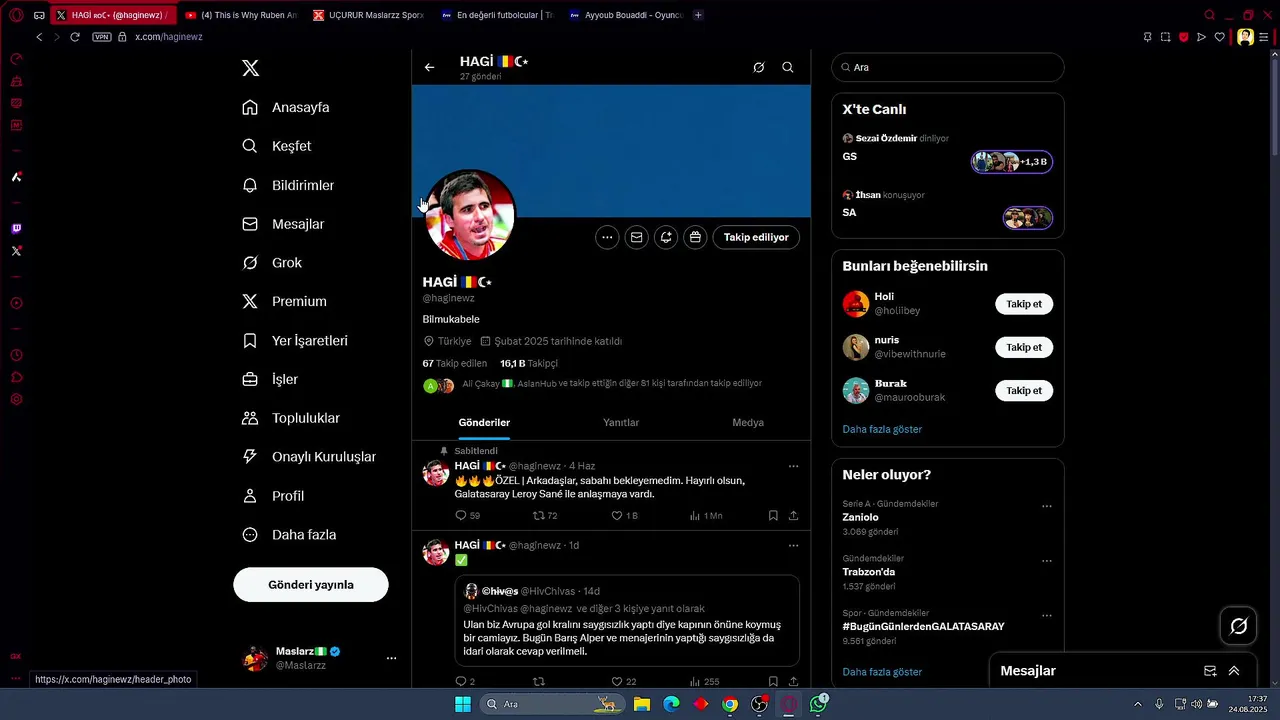Click profile notification refresh icon

[x=666, y=237]
